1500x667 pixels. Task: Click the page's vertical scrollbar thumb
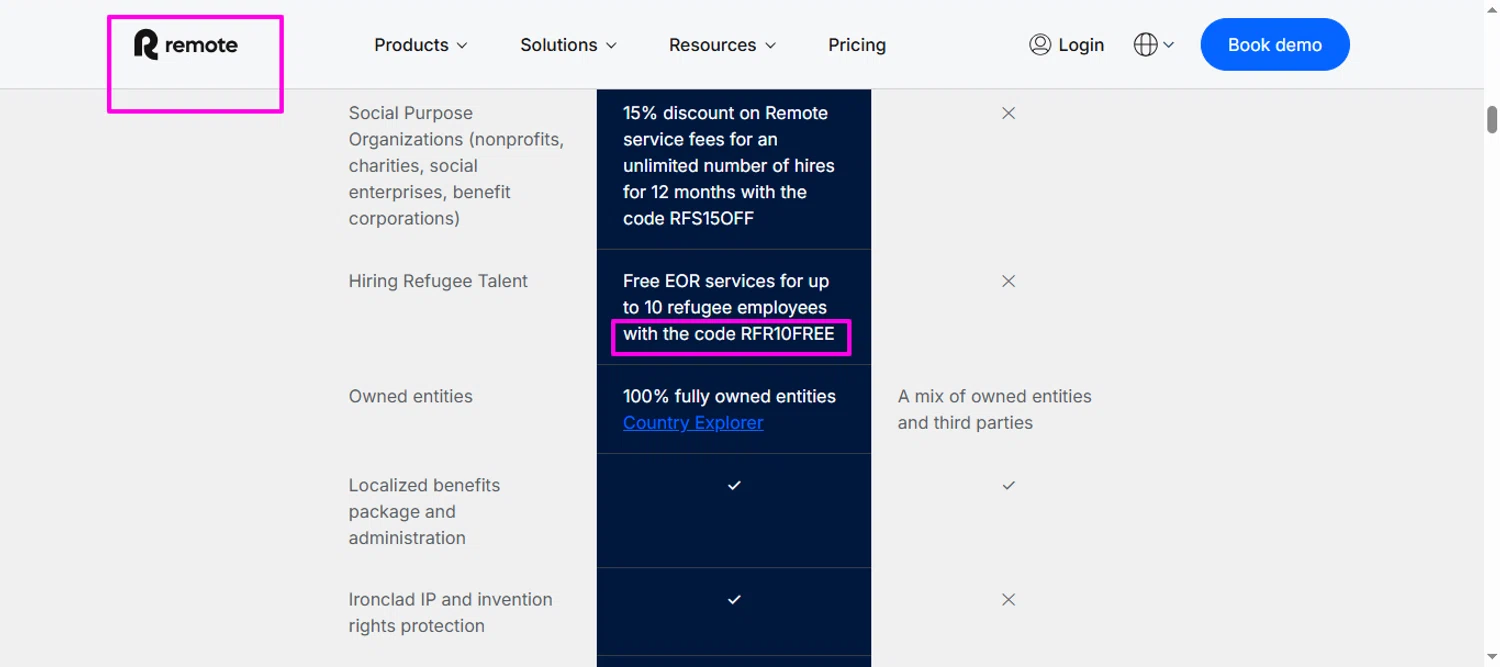[1492, 119]
